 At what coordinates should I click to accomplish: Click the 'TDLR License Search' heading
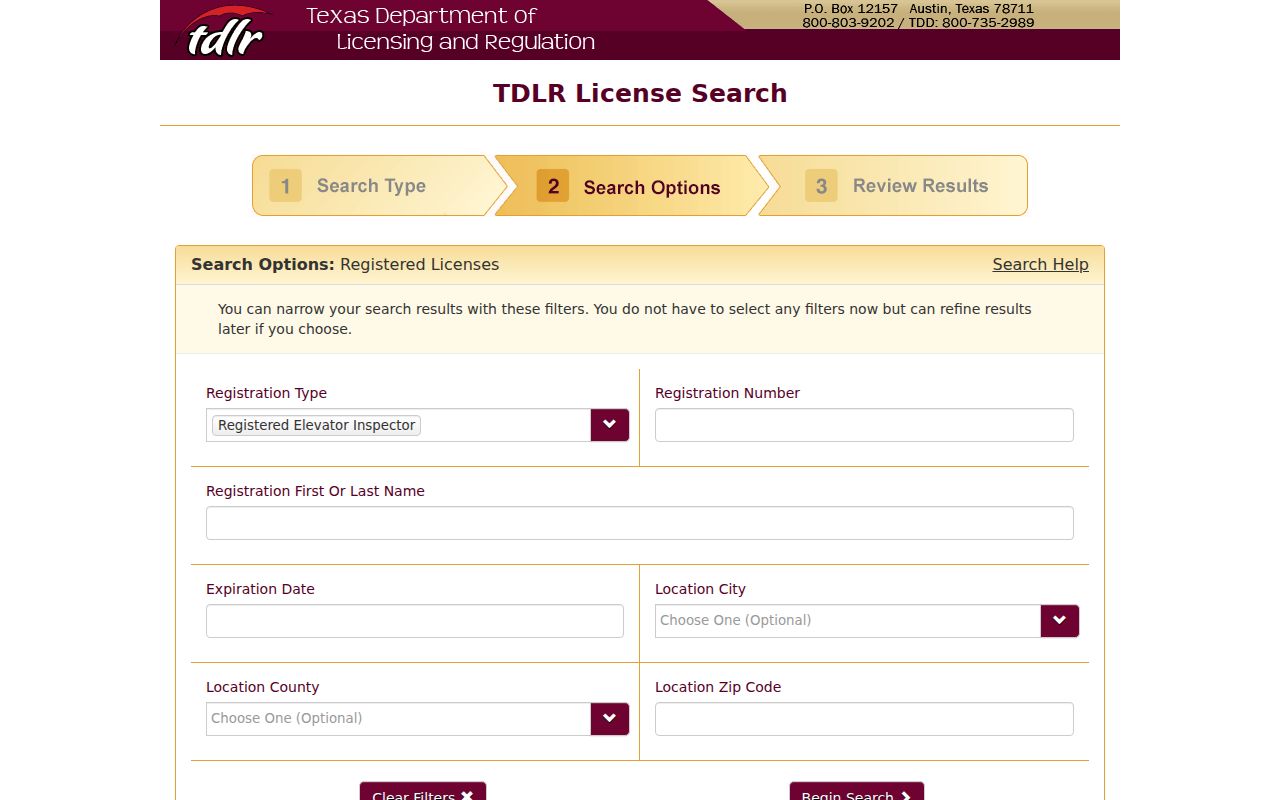tap(640, 93)
